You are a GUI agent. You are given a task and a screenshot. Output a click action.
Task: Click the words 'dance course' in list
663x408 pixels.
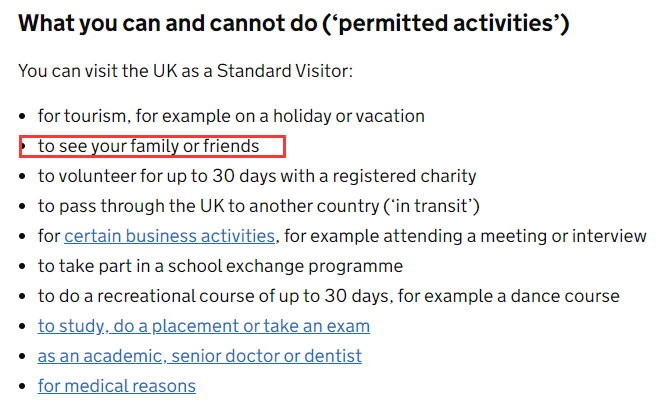pos(565,296)
